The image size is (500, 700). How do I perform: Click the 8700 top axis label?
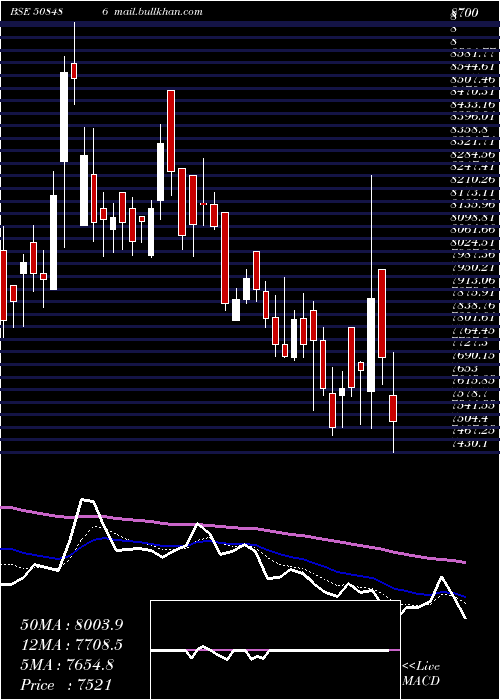pyautogui.click(x=464, y=13)
